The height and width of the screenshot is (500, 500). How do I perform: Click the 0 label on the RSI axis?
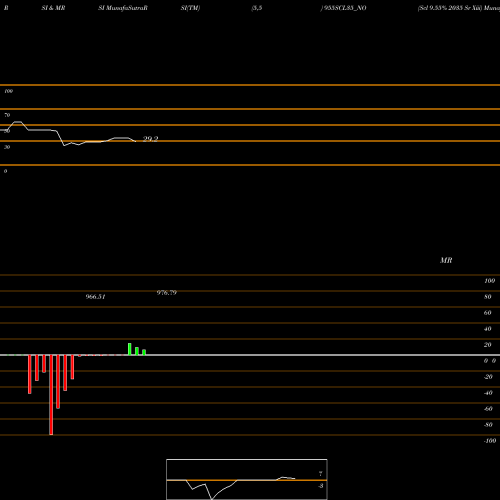5,171
